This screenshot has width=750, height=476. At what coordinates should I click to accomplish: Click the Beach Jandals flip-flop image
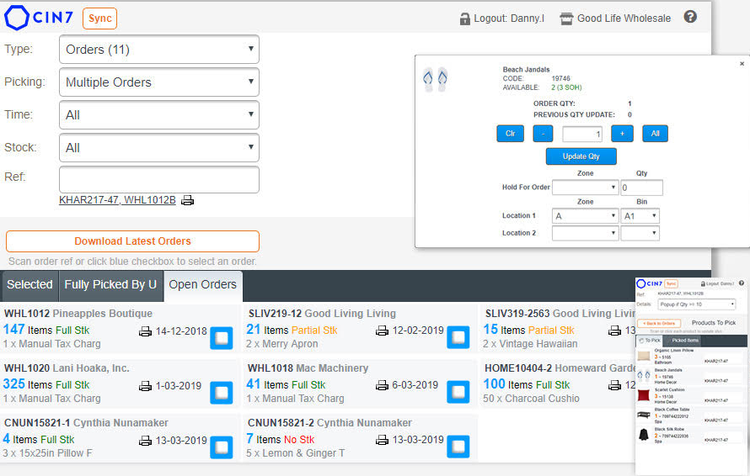435,78
